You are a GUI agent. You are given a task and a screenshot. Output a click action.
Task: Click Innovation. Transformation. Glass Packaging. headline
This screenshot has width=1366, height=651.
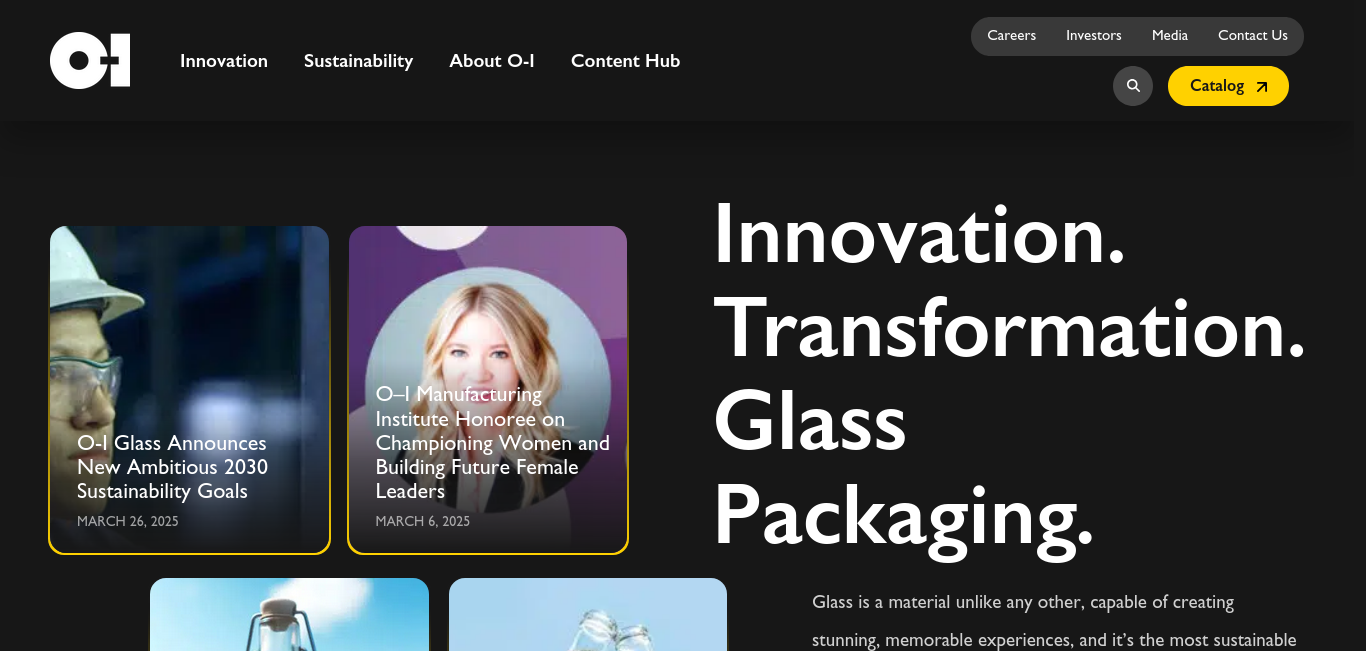coord(1009,375)
